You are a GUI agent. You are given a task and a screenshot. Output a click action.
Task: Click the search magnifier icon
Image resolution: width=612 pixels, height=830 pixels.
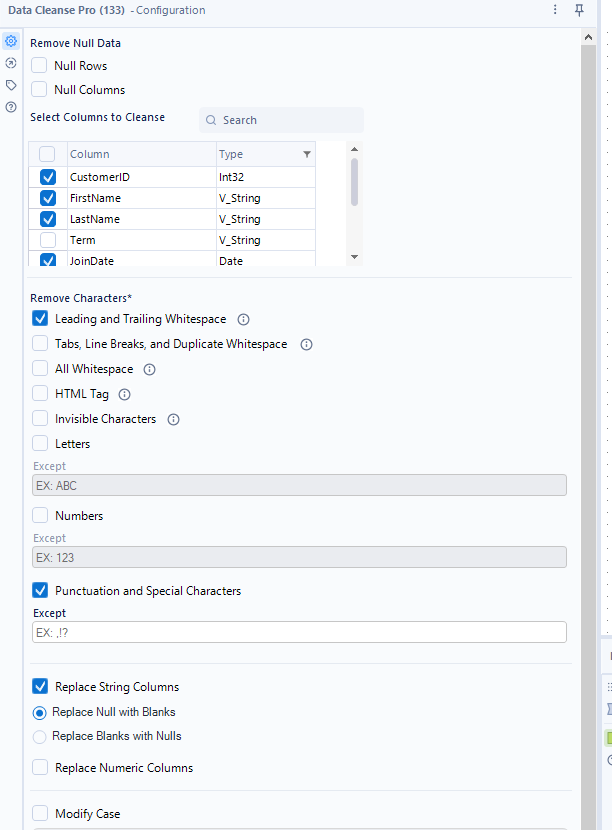click(211, 120)
